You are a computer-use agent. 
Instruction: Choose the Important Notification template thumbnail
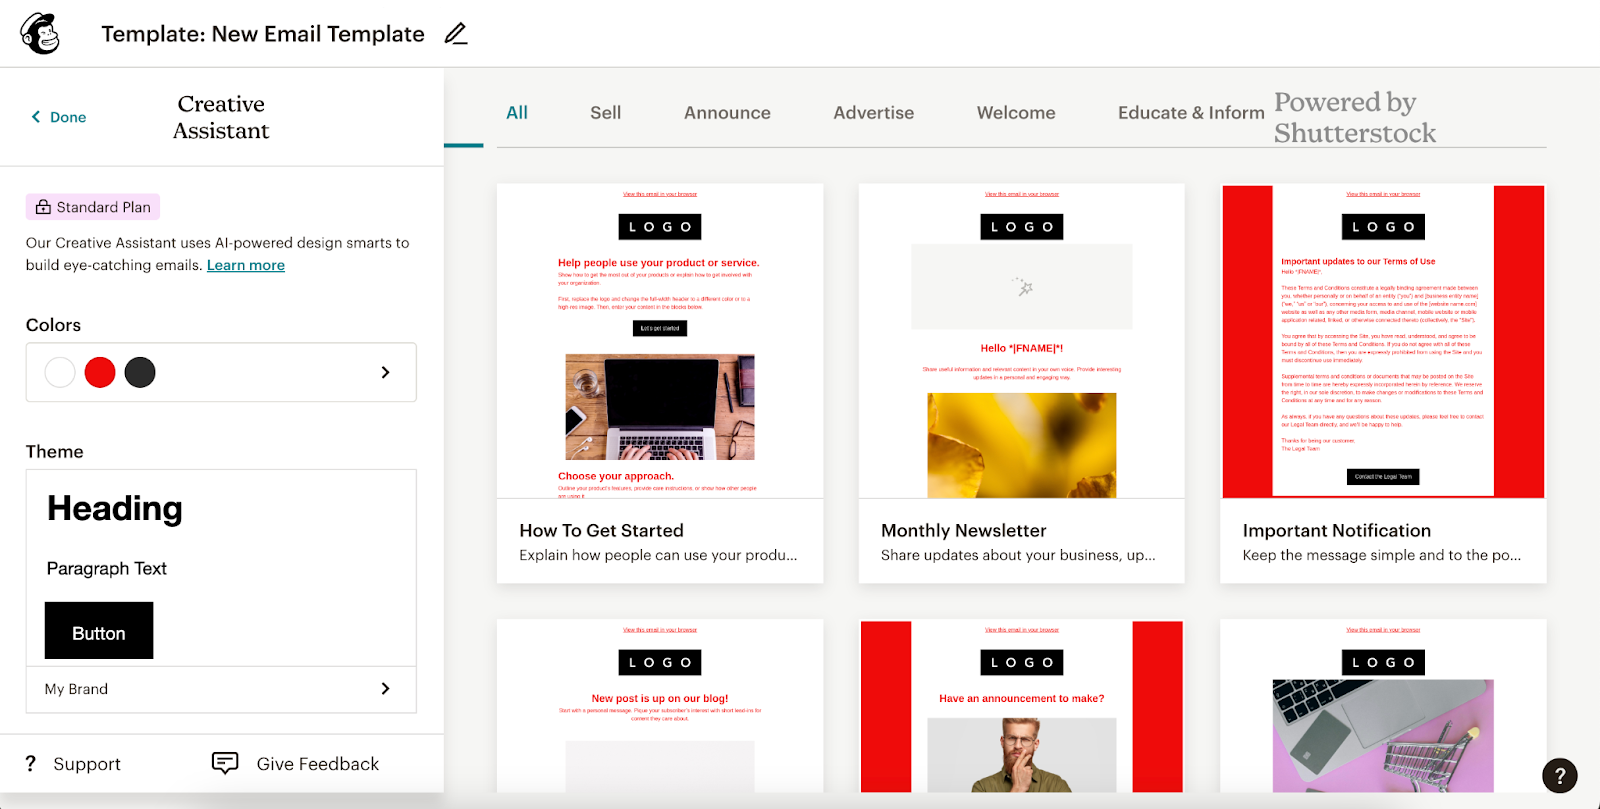1383,341
